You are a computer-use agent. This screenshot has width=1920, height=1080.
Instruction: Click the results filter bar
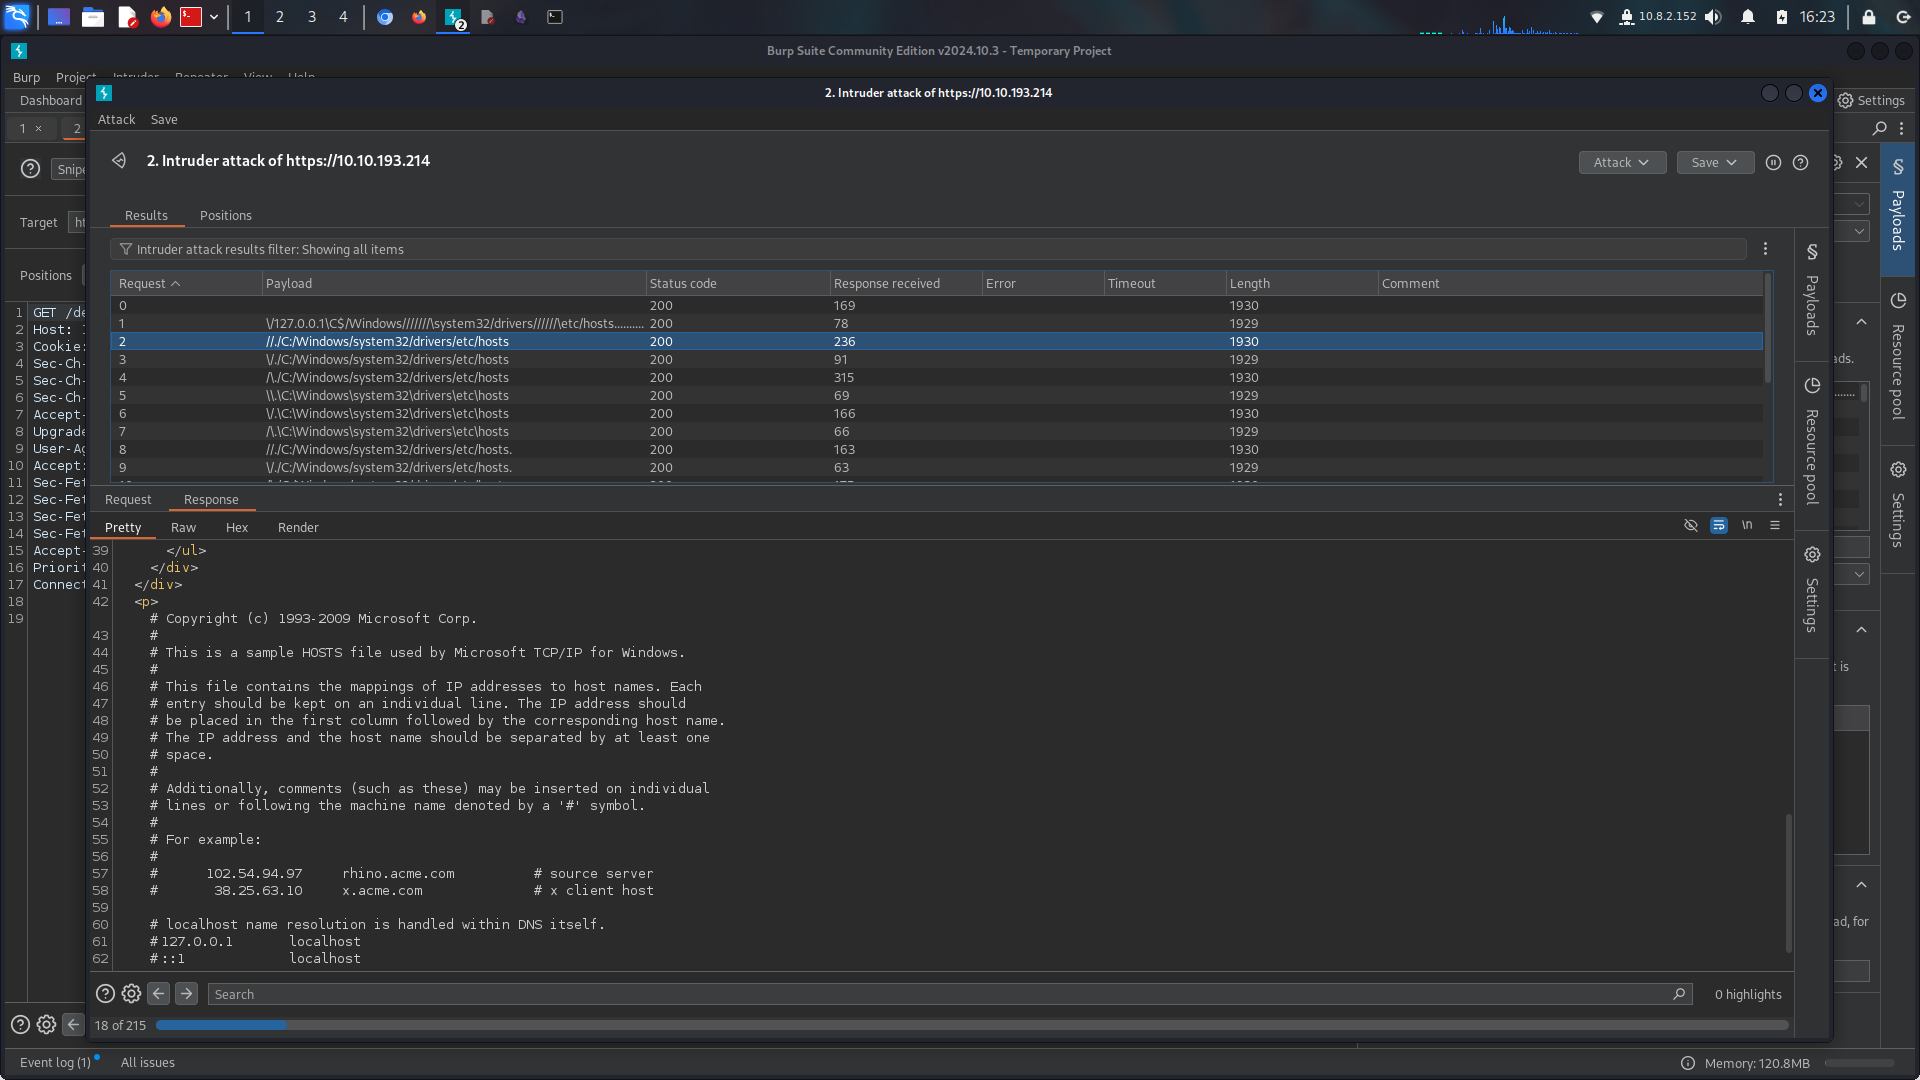pos(929,249)
